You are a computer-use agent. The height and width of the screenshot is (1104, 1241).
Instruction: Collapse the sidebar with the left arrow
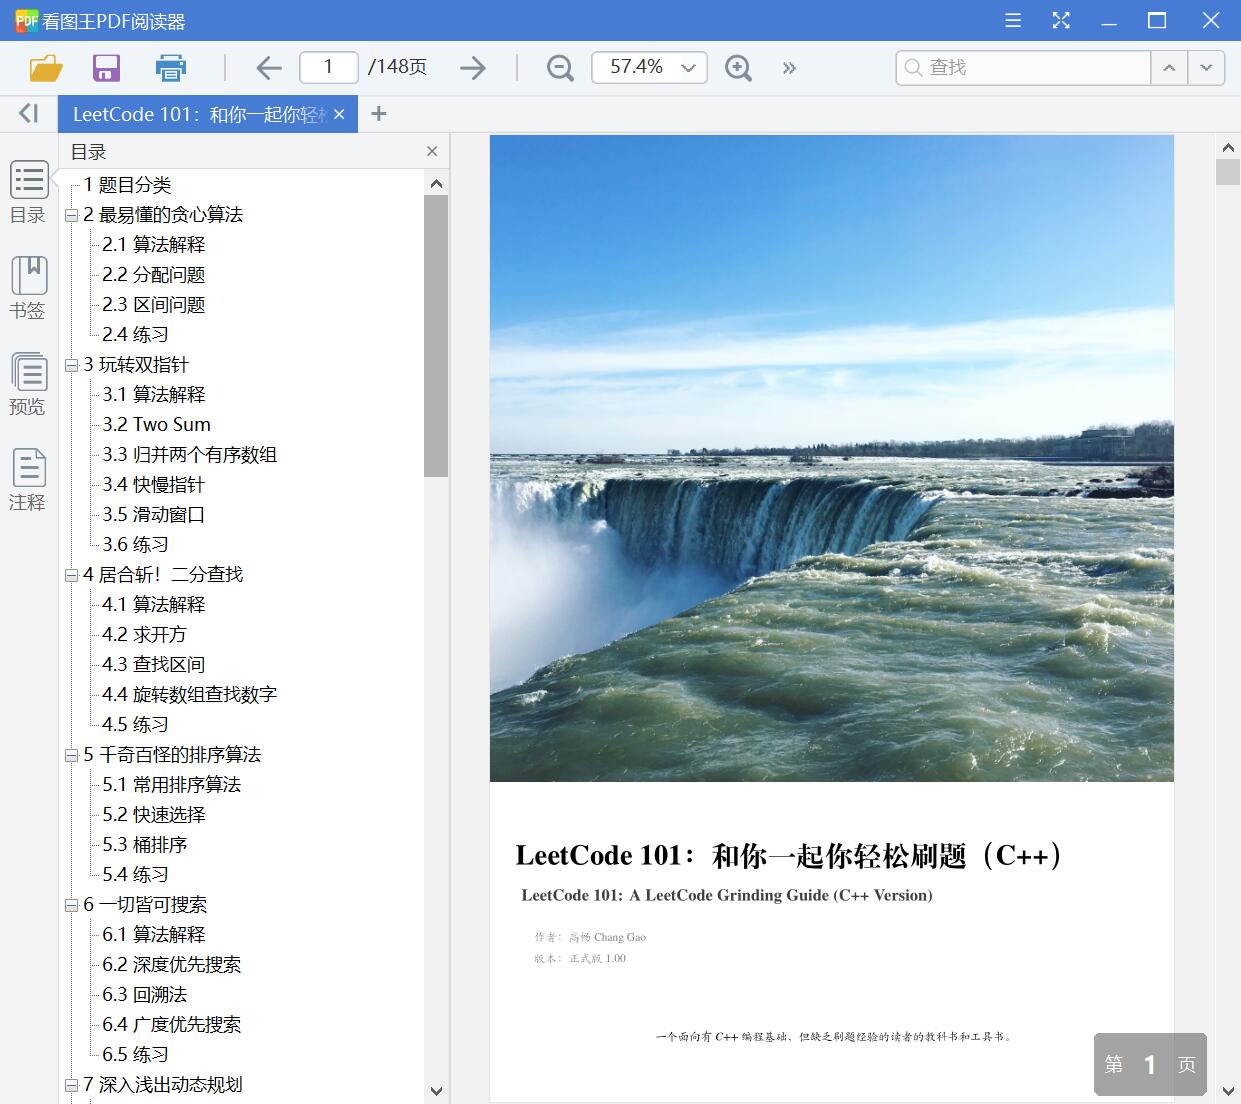[x=27, y=112]
